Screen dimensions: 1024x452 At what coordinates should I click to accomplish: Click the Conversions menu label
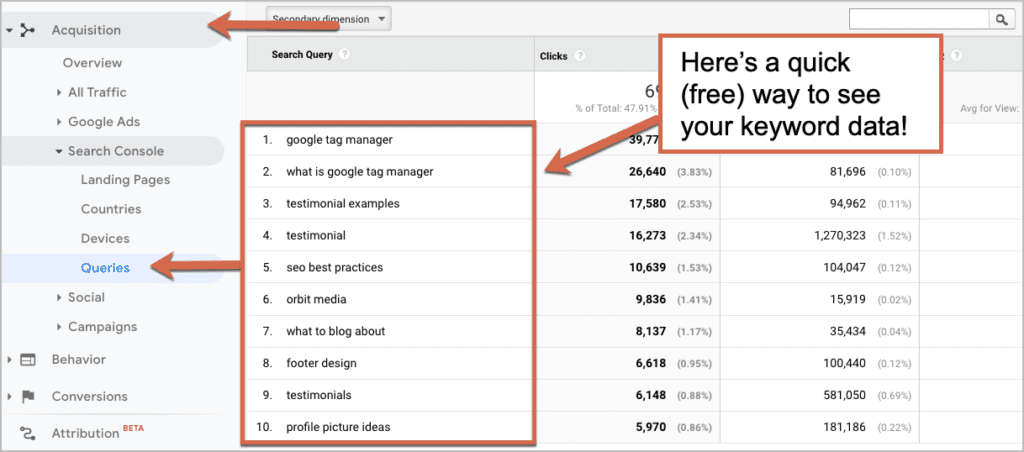[89, 396]
